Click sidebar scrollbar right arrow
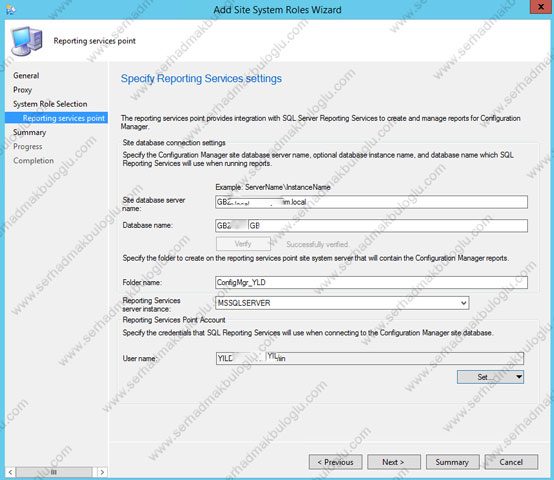 click(x=102, y=472)
